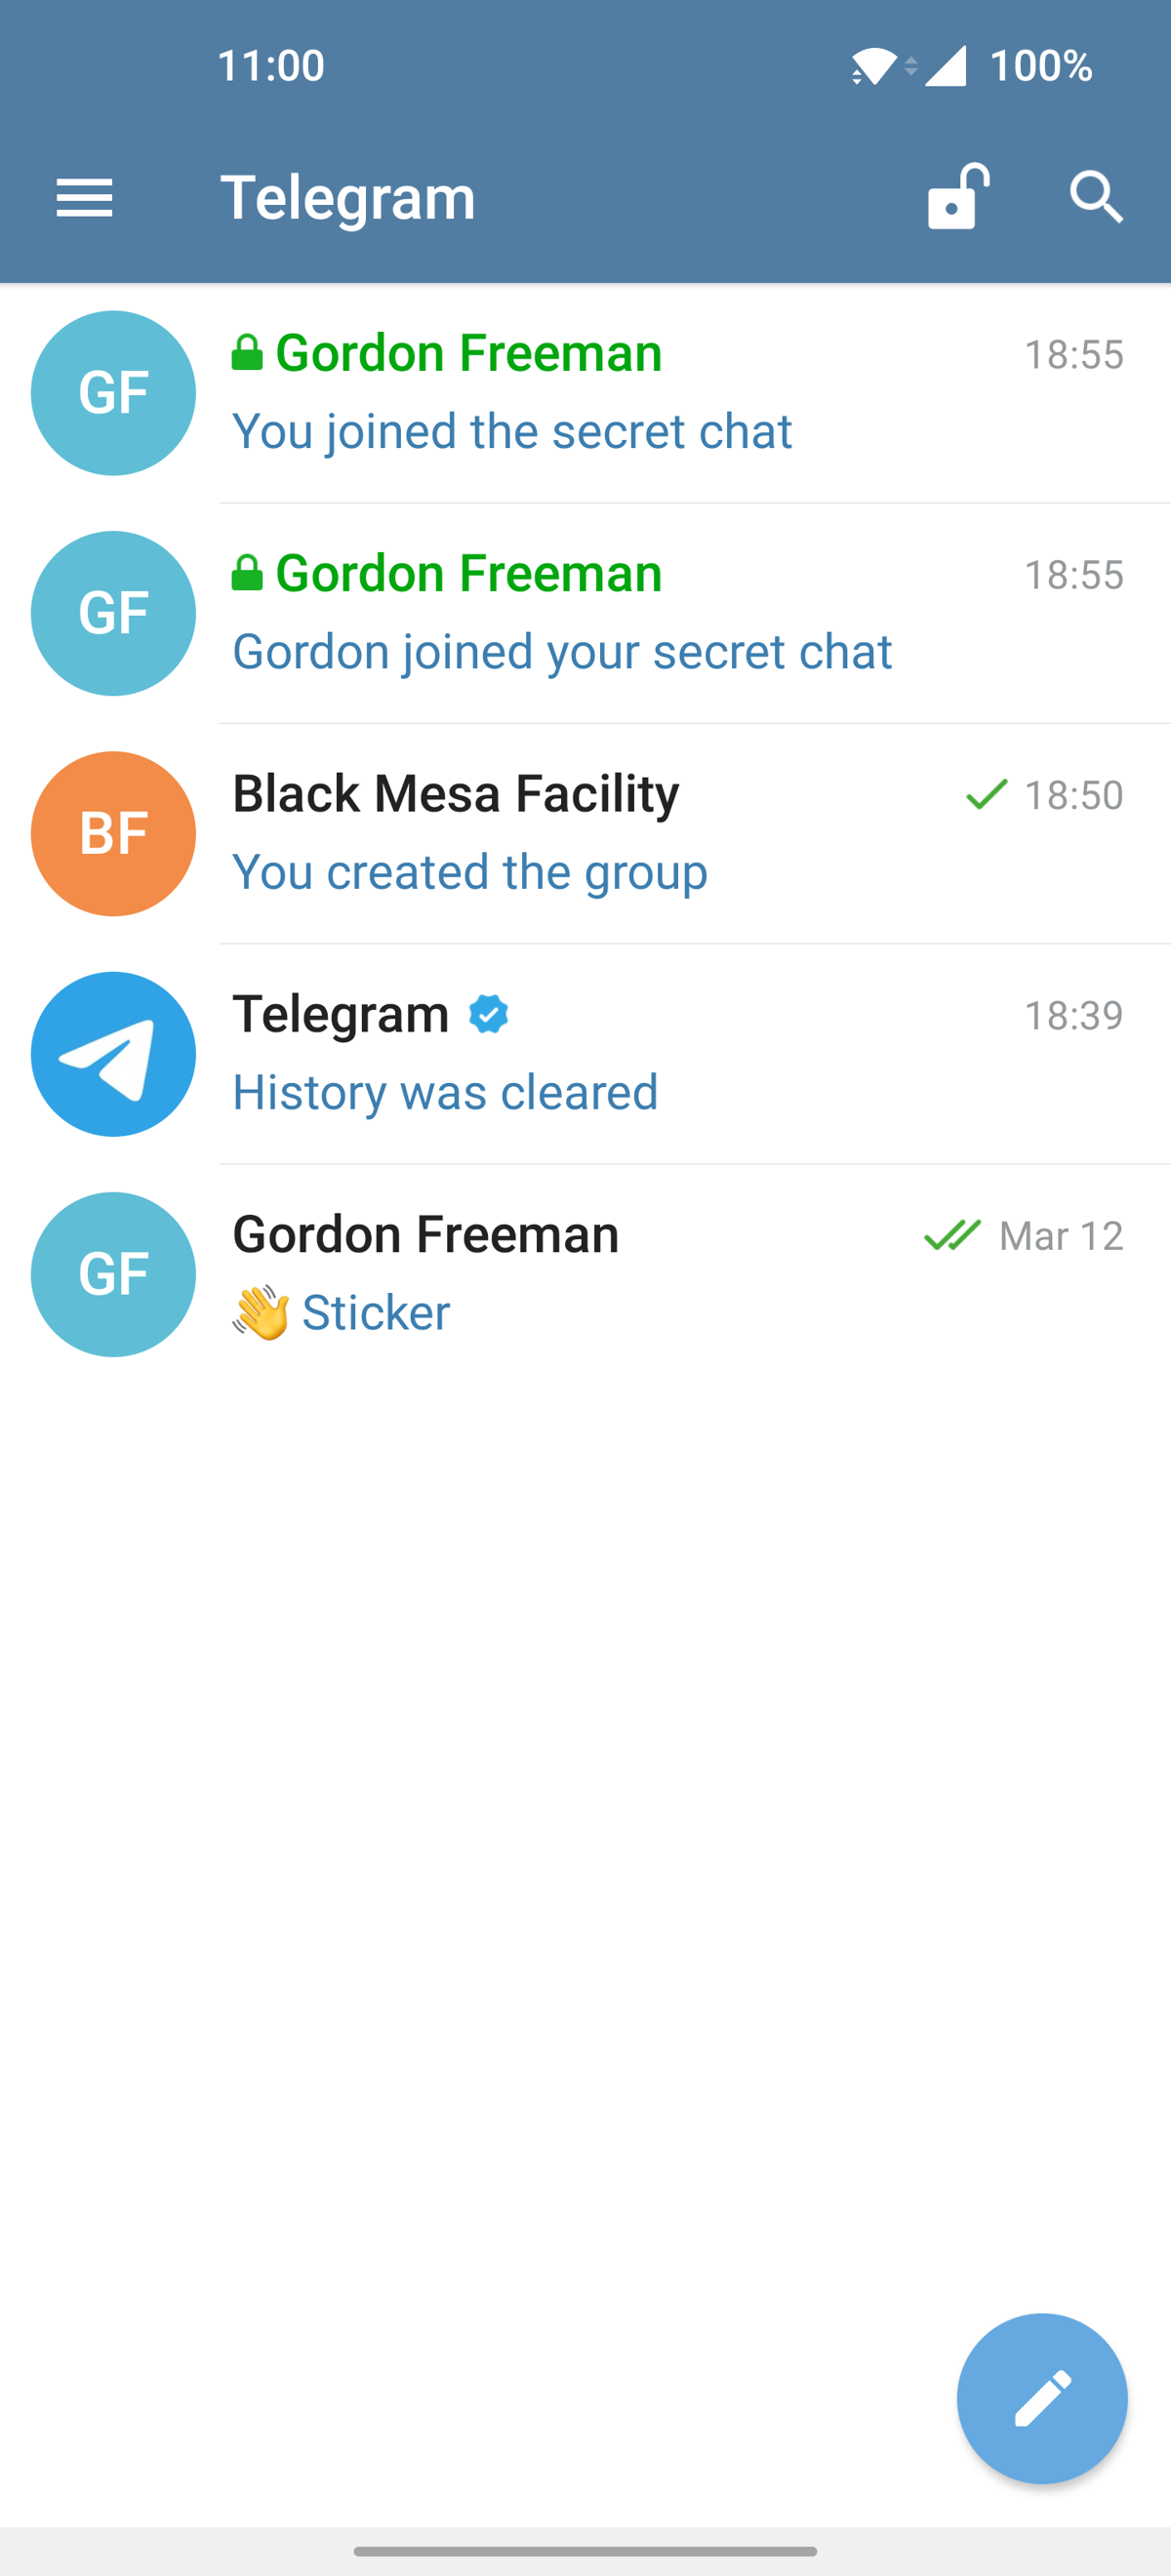The height and width of the screenshot is (2576, 1171).
Task: Open the hamburger navigation menu
Action: pos(85,197)
